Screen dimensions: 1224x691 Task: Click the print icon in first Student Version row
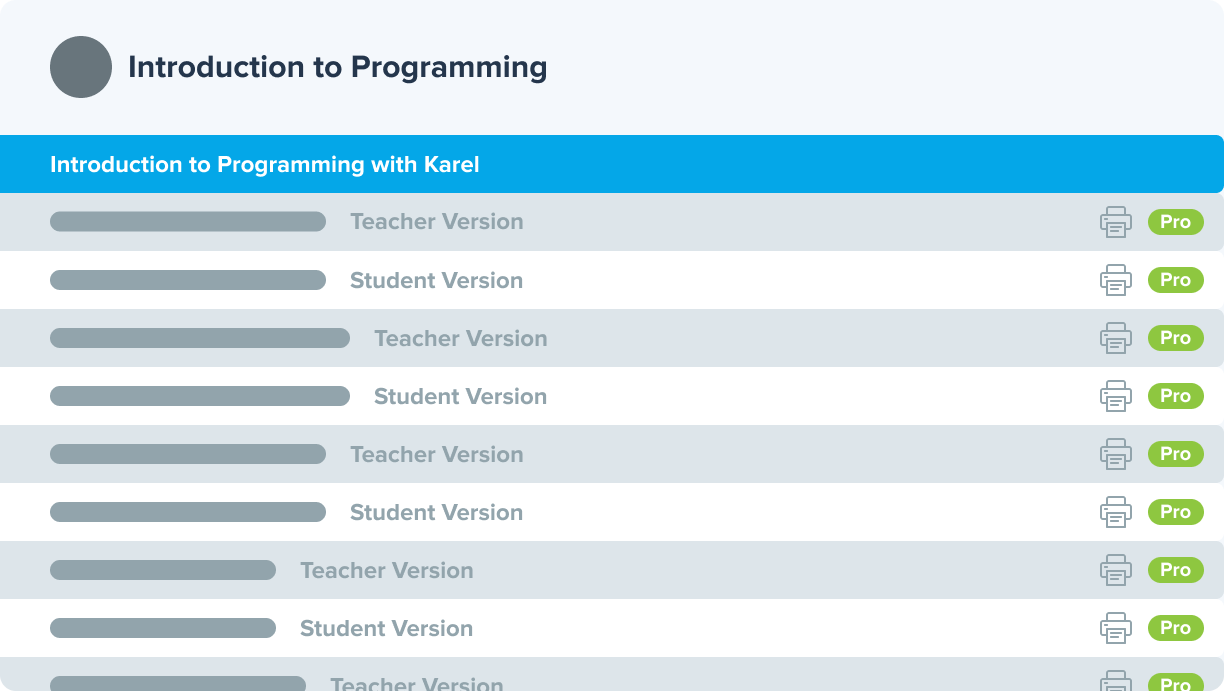tap(1116, 280)
